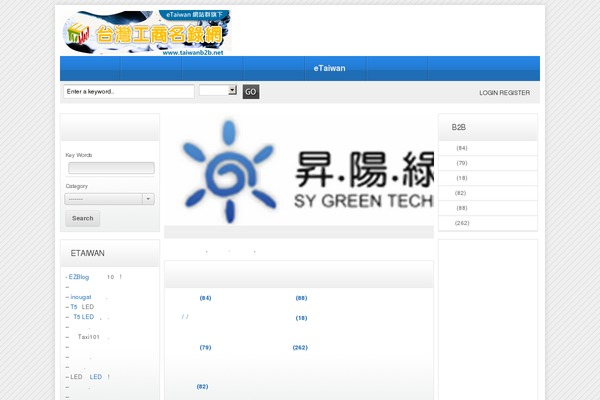Screen dimensions: 600x400
Task: Open the center category link showing (84)
Action: [x=205, y=298]
